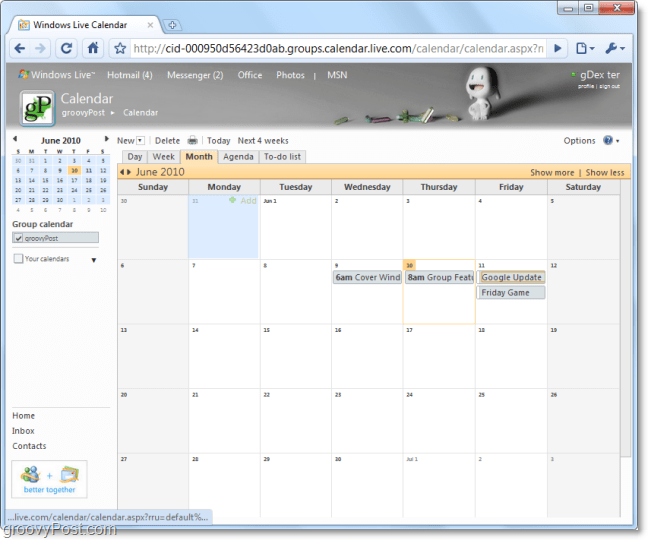648x540 pixels.
Task: Click the address bar URL field
Action: (338, 48)
